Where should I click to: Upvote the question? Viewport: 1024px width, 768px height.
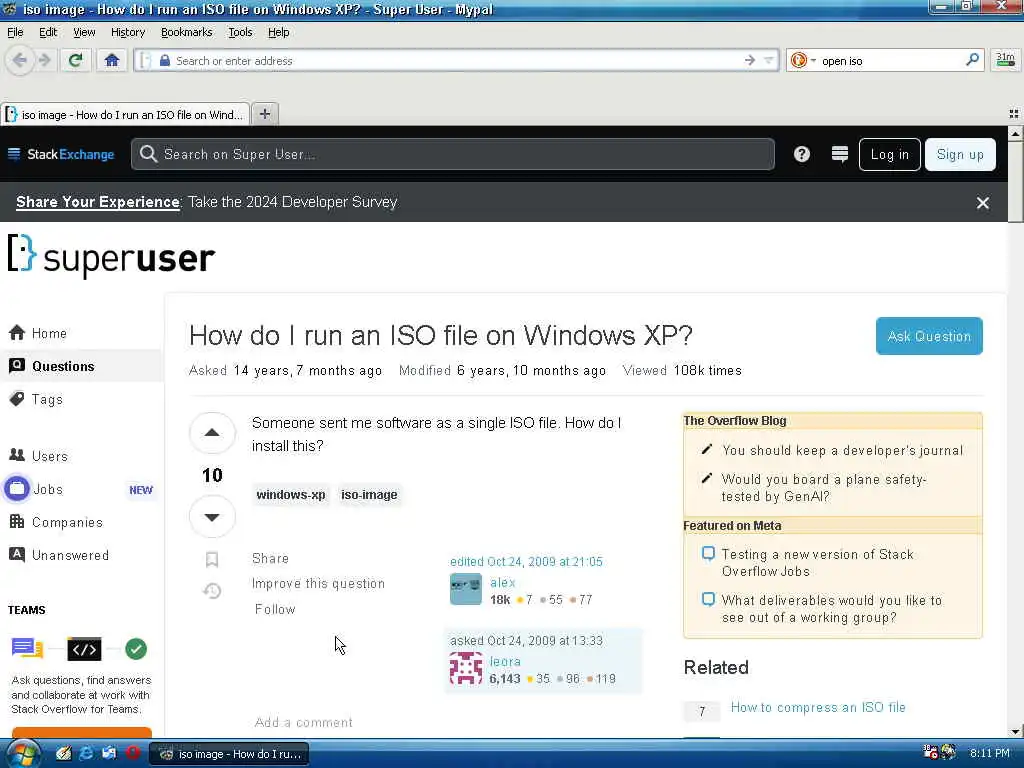click(x=212, y=432)
